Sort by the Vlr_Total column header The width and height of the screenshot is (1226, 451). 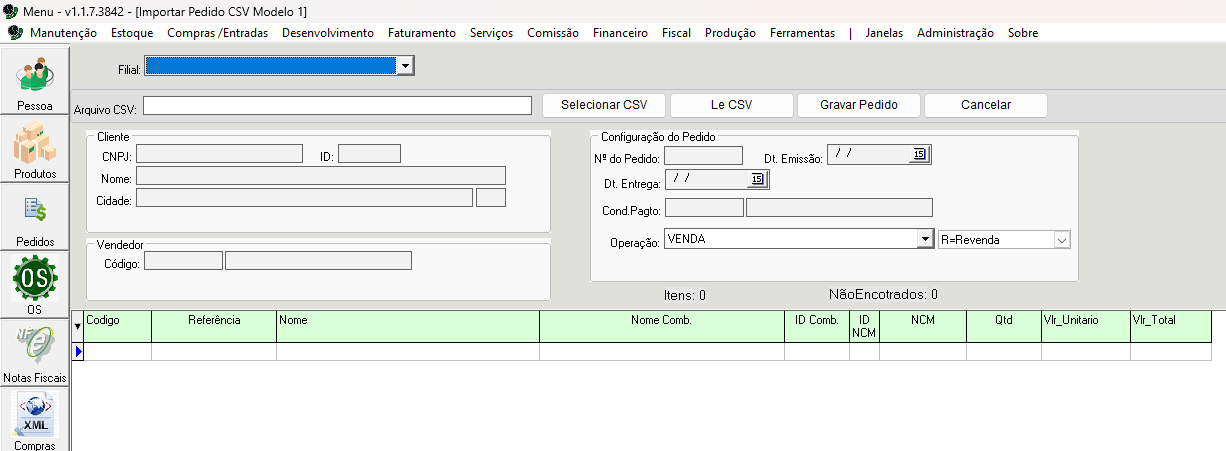(x=1171, y=327)
